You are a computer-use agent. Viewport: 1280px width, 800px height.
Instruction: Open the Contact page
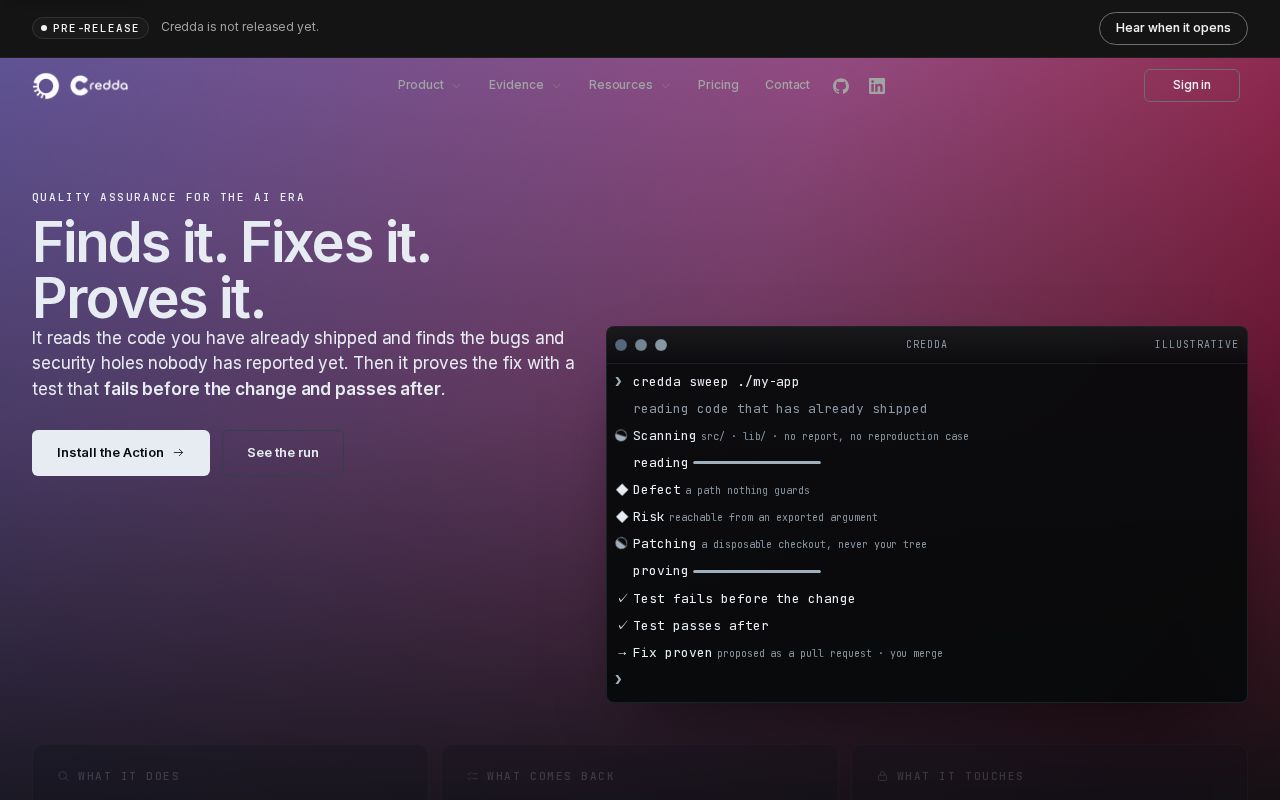(x=787, y=85)
